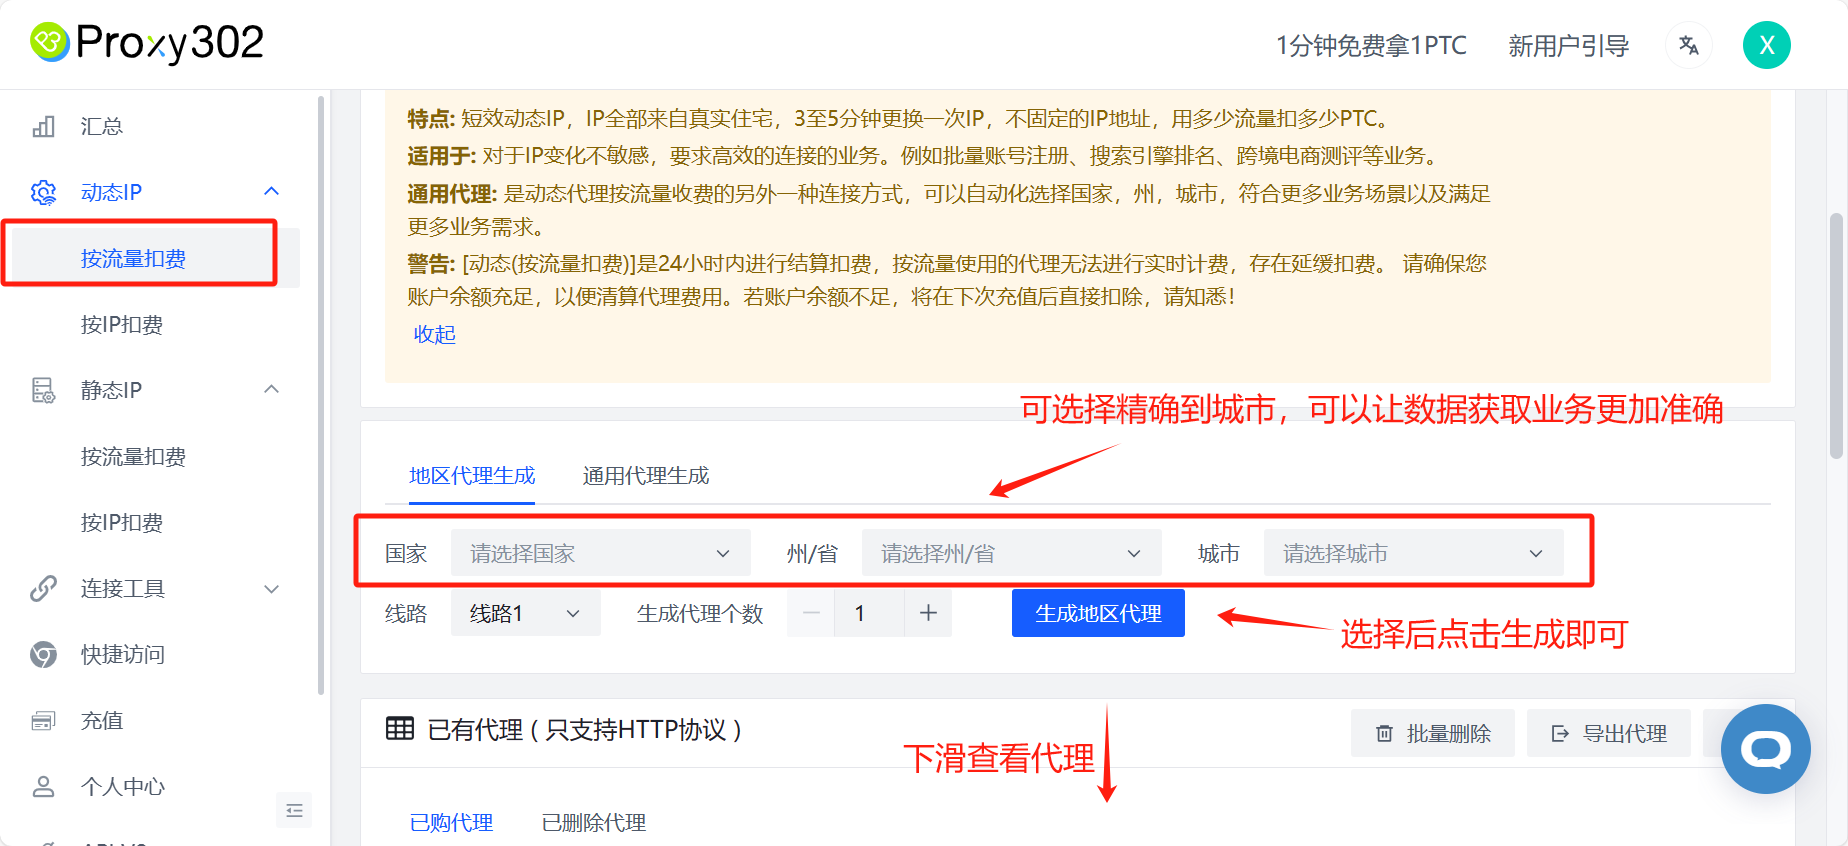Open the green X user avatar
The image size is (1848, 846).
(x=1767, y=45)
